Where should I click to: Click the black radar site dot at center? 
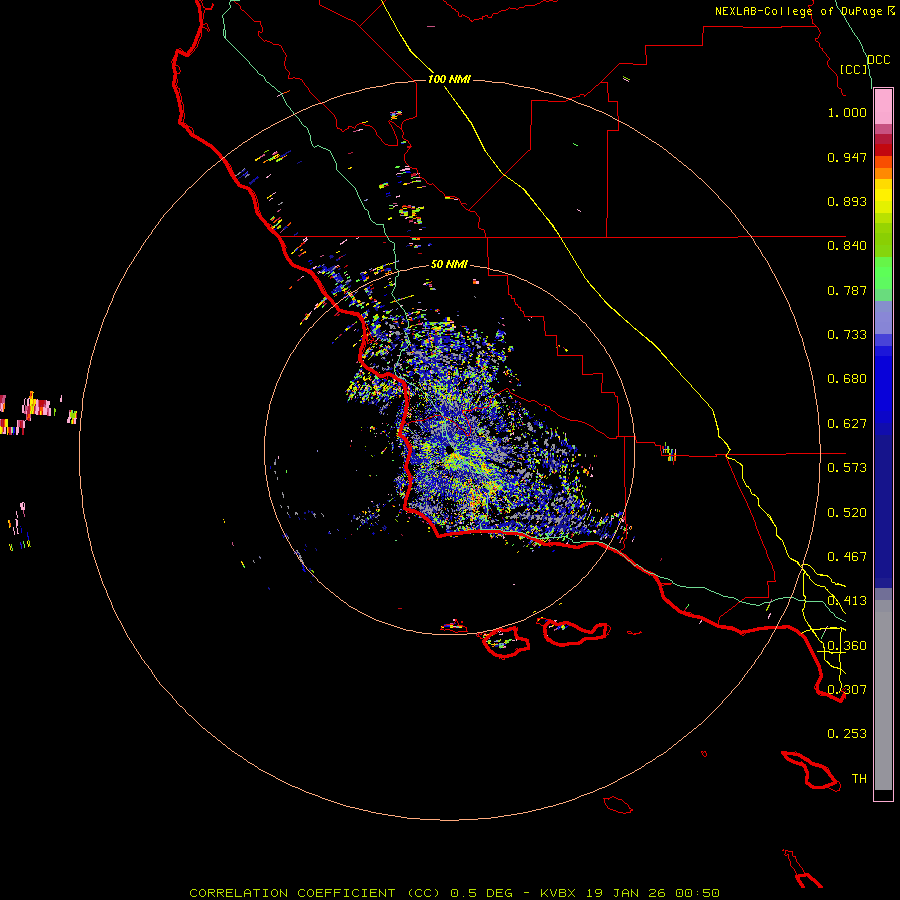(449, 450)
